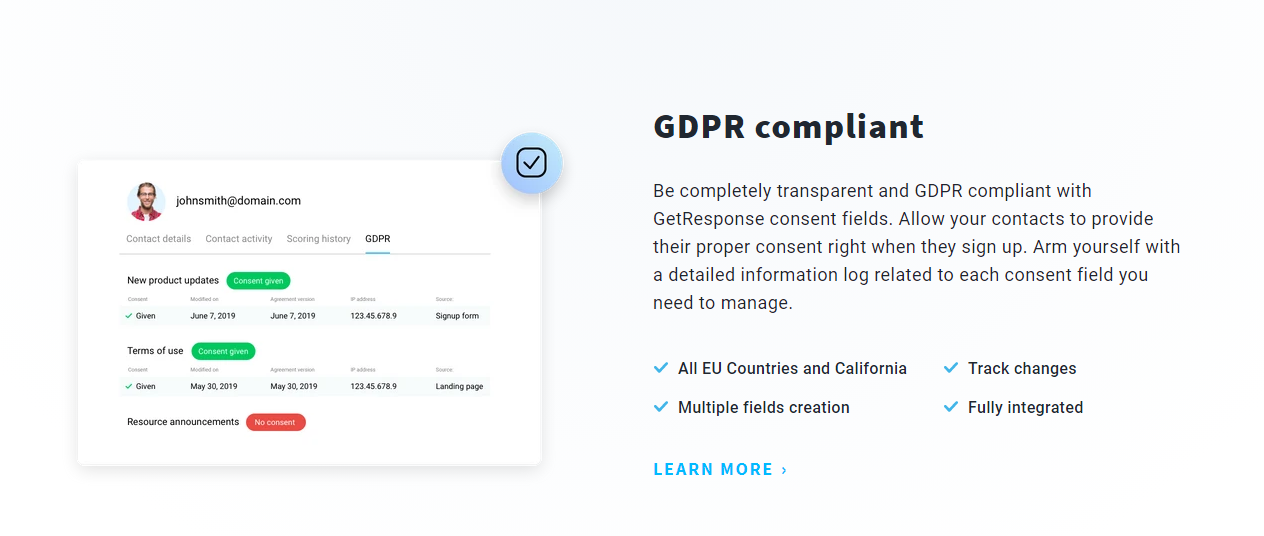Click the GDPR compliant heading
This screenshot has height=536, width=1264.
point(788,127)
